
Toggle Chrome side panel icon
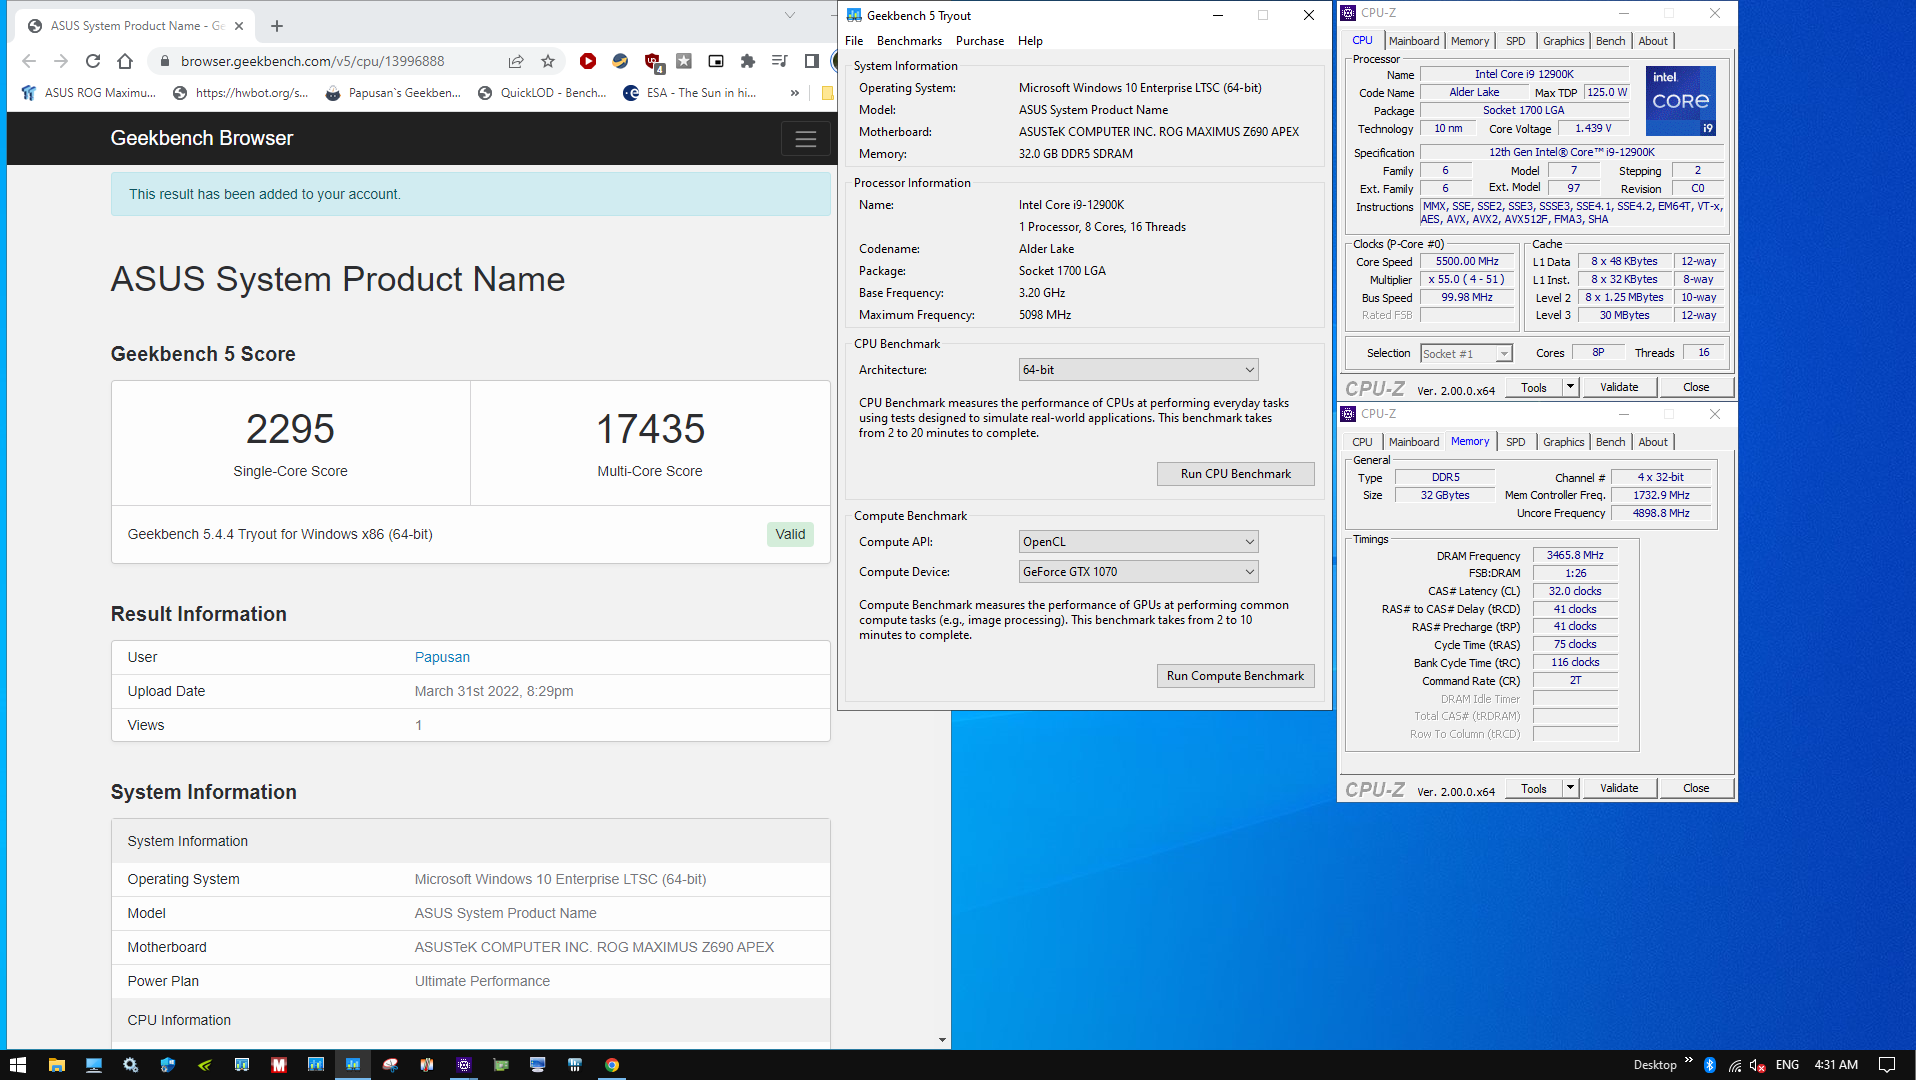(x=812, y=61)
